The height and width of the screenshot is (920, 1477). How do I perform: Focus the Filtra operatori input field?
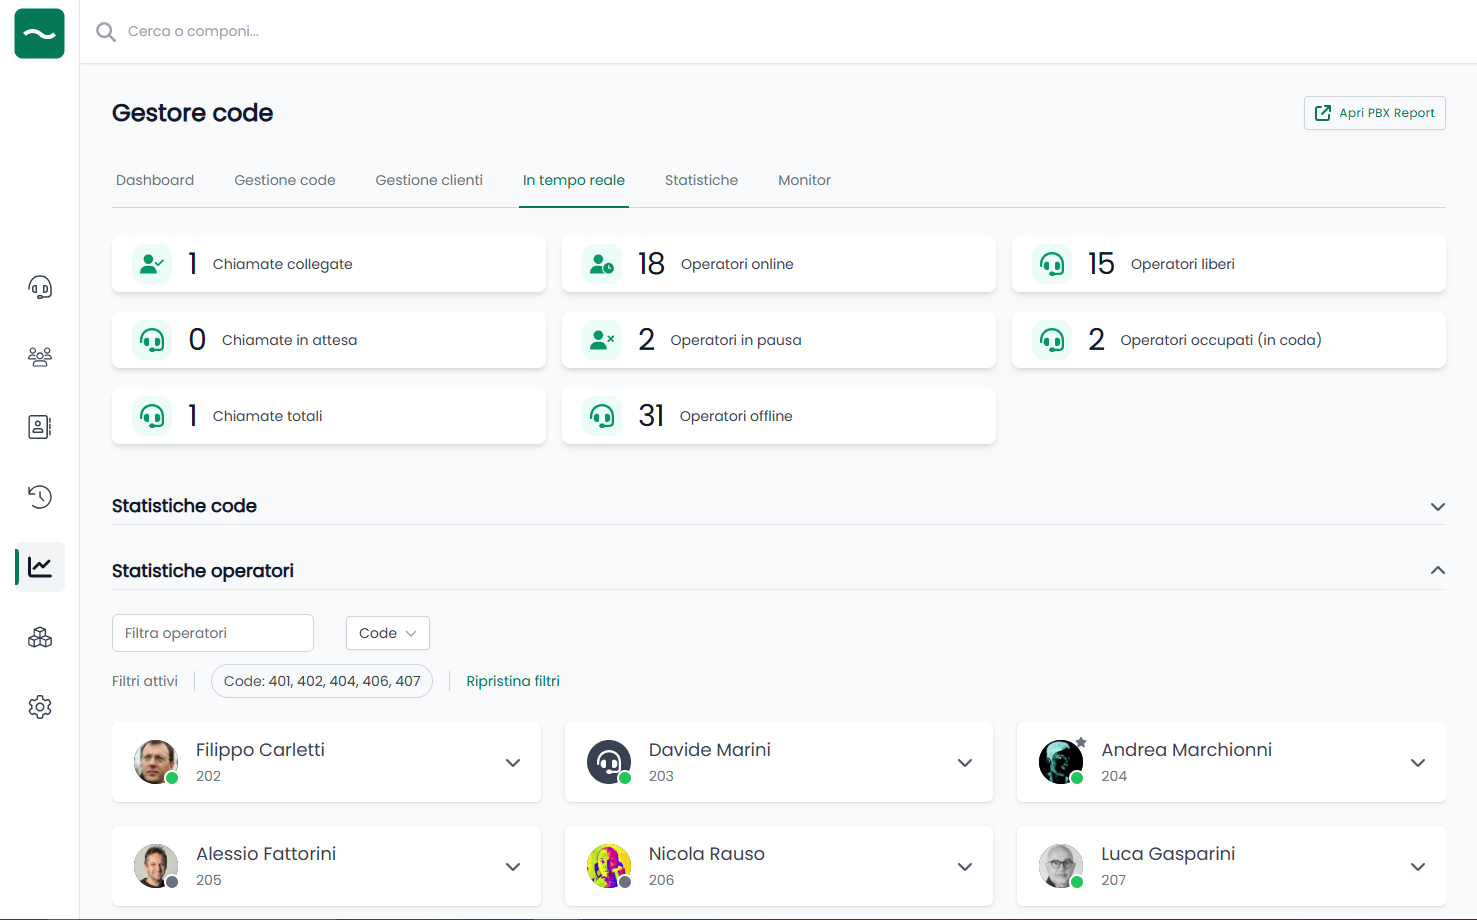(x=213, y=633)
